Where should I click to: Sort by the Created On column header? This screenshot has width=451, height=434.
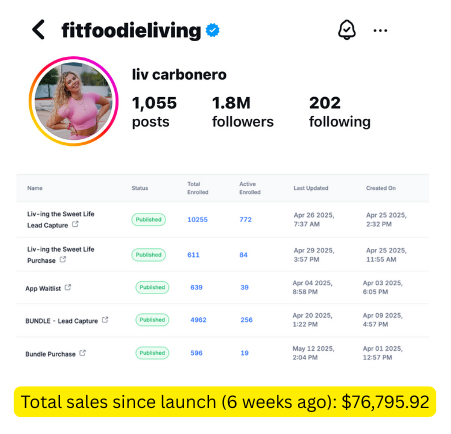[x=381, y=188]
